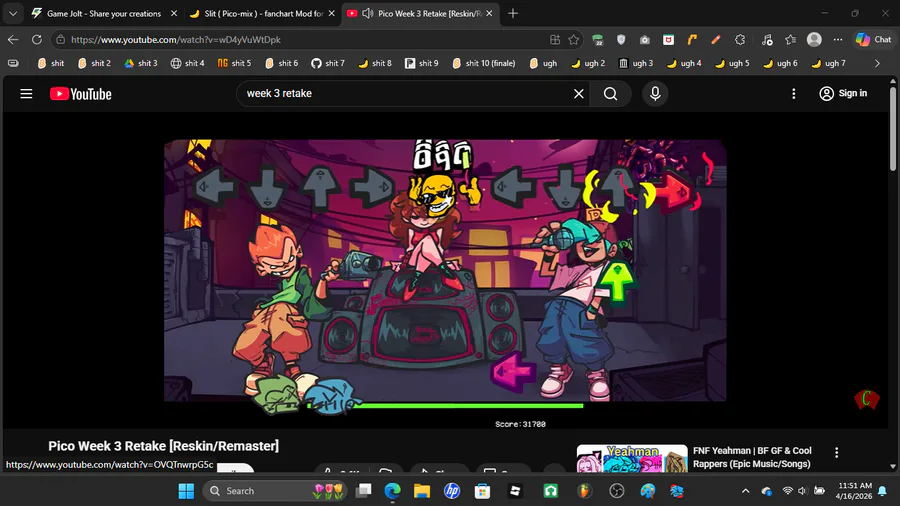
Task: Go to the YouTube home logo
Action: coord(80,94)
